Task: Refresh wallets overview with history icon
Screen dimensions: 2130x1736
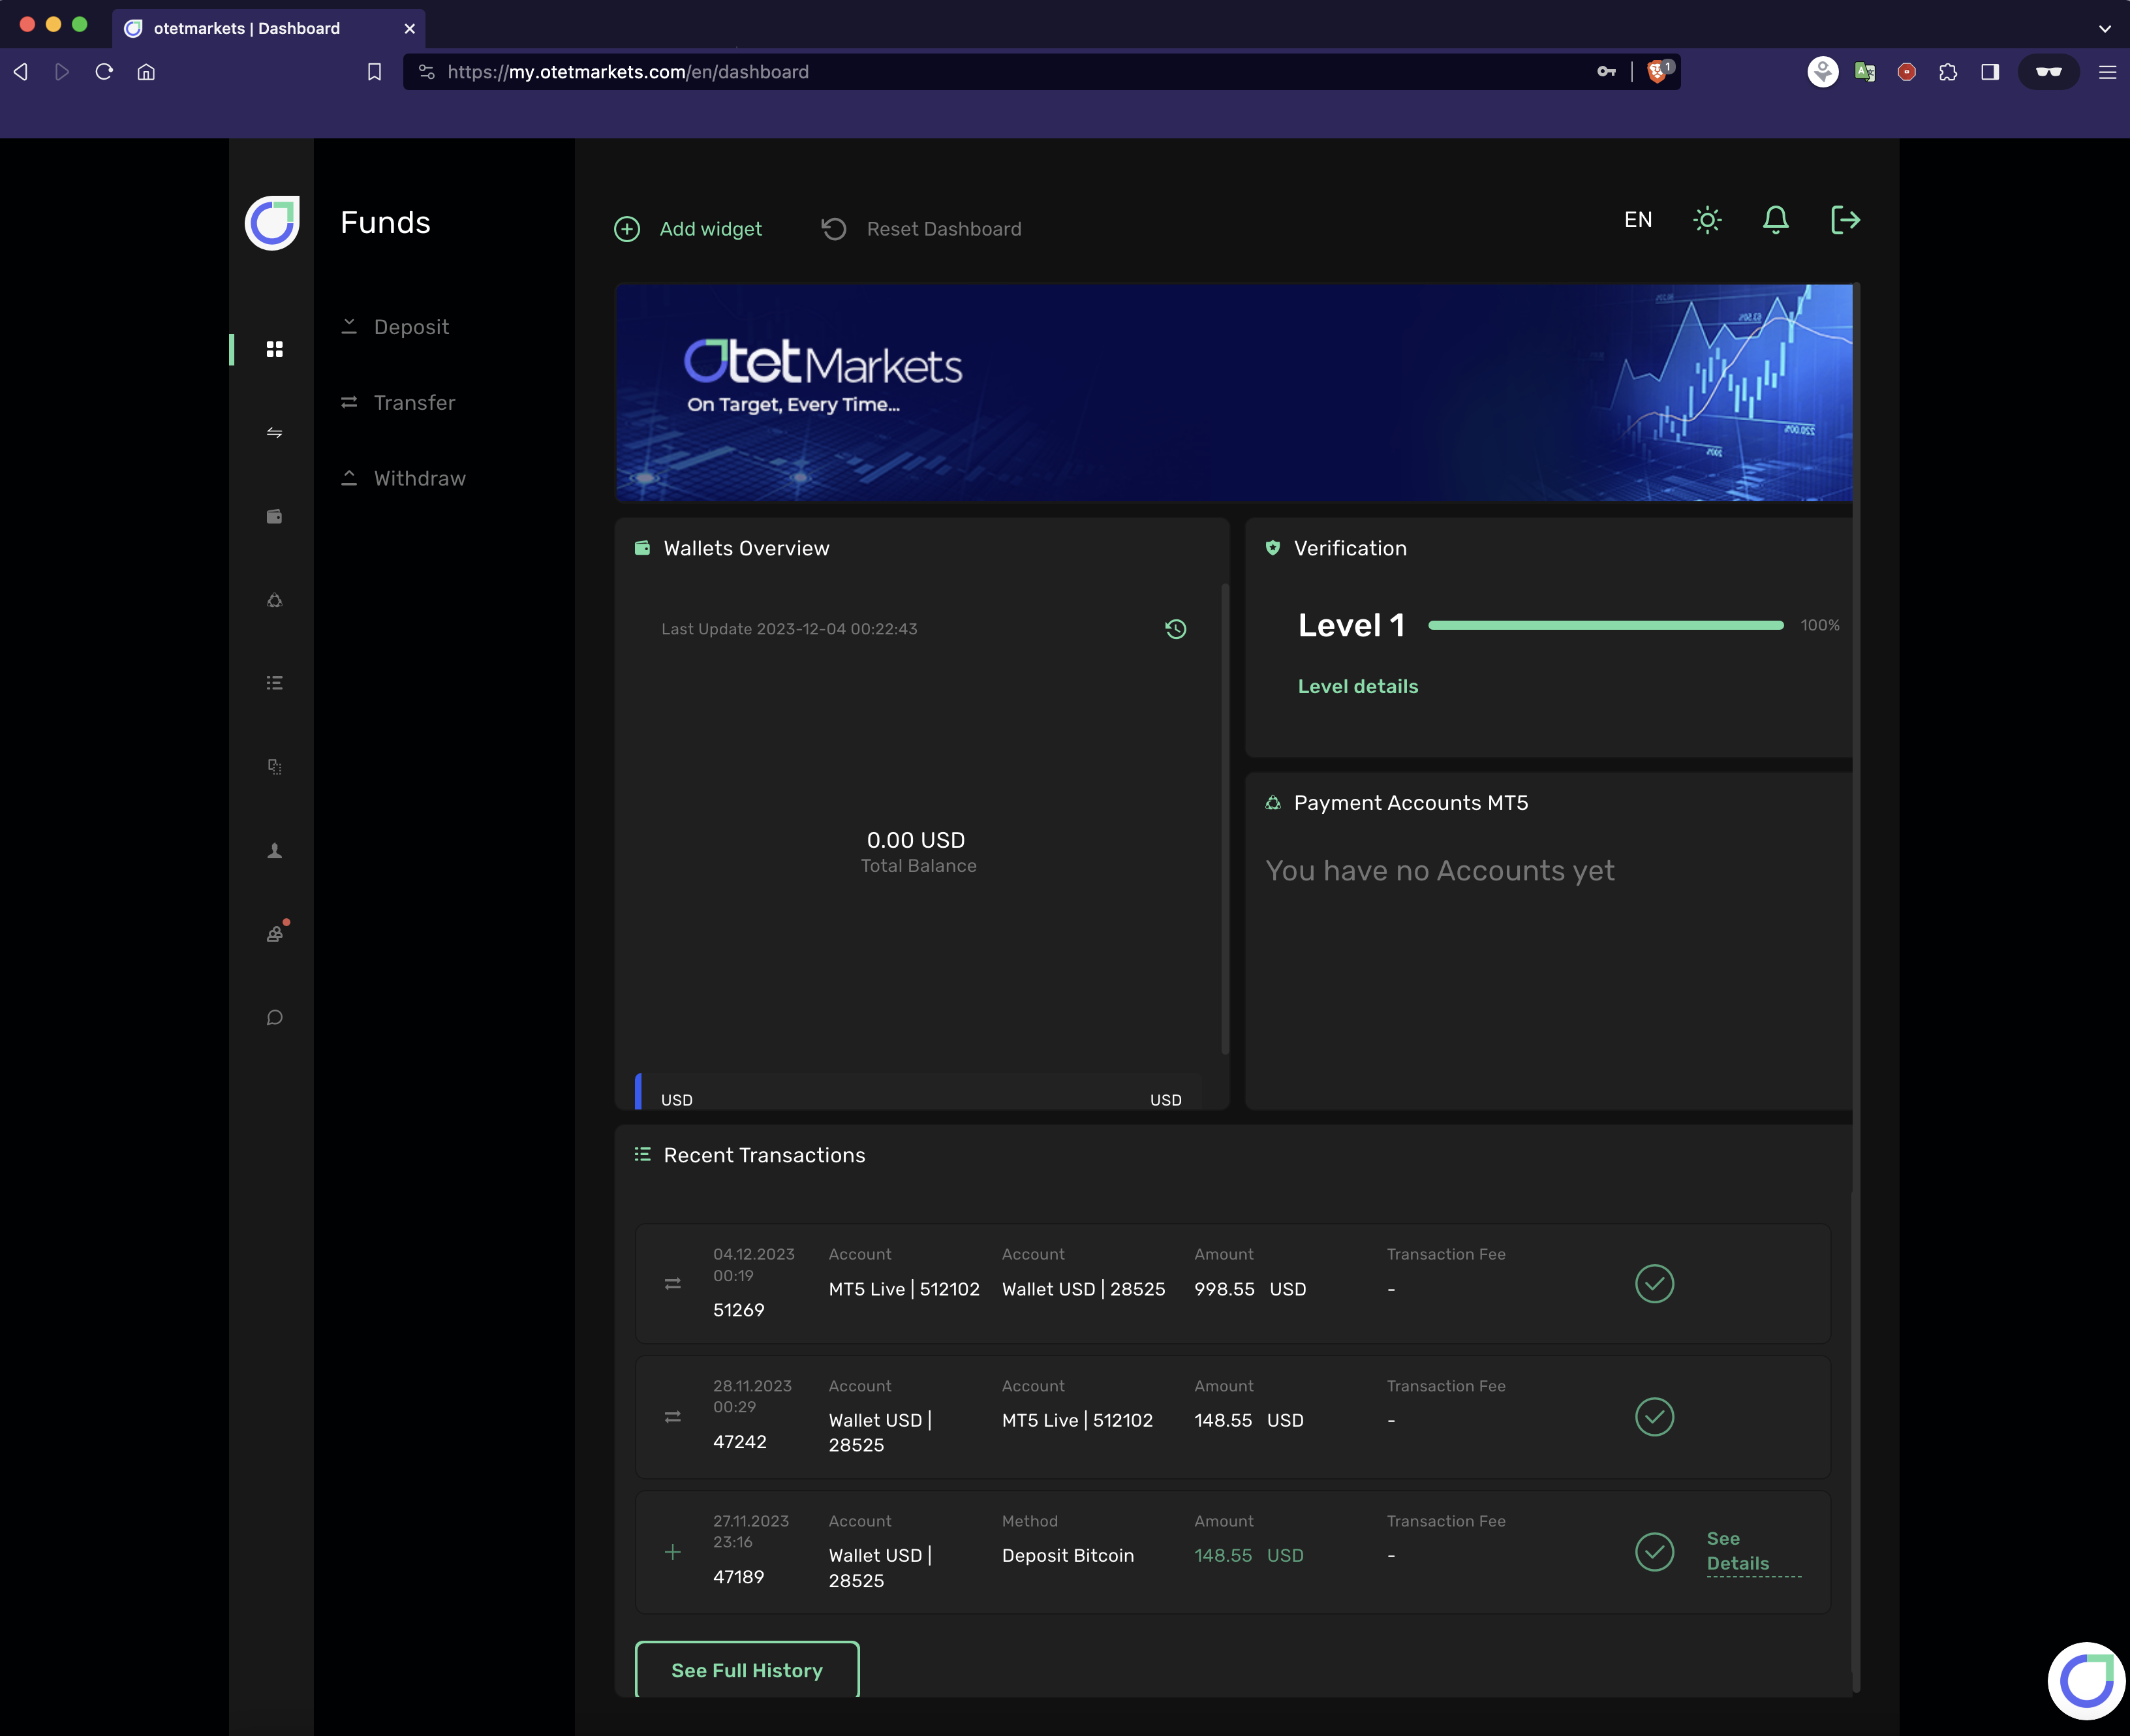Action: [1176, 629]
